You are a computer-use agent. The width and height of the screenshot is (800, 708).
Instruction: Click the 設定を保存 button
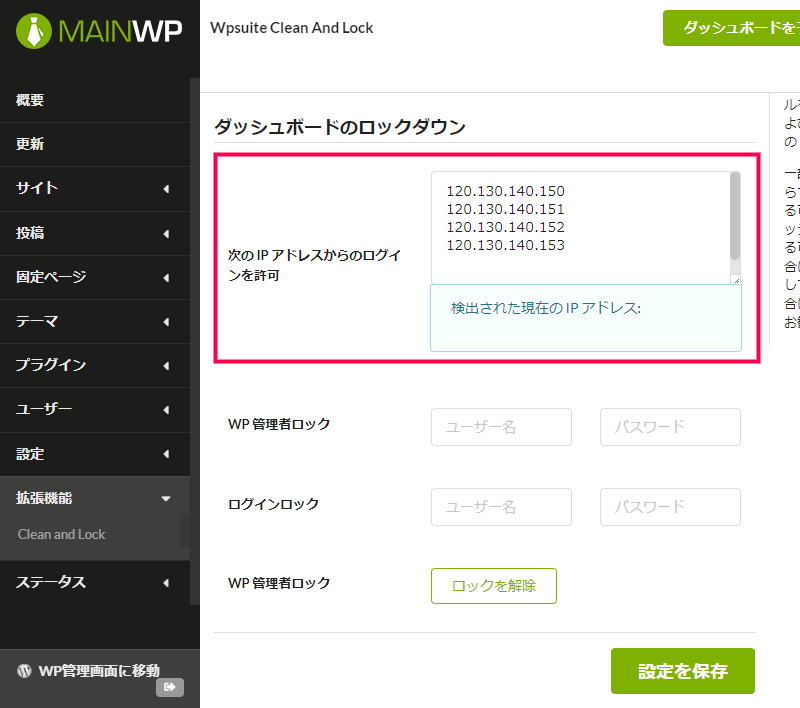(x=683, y=671)
